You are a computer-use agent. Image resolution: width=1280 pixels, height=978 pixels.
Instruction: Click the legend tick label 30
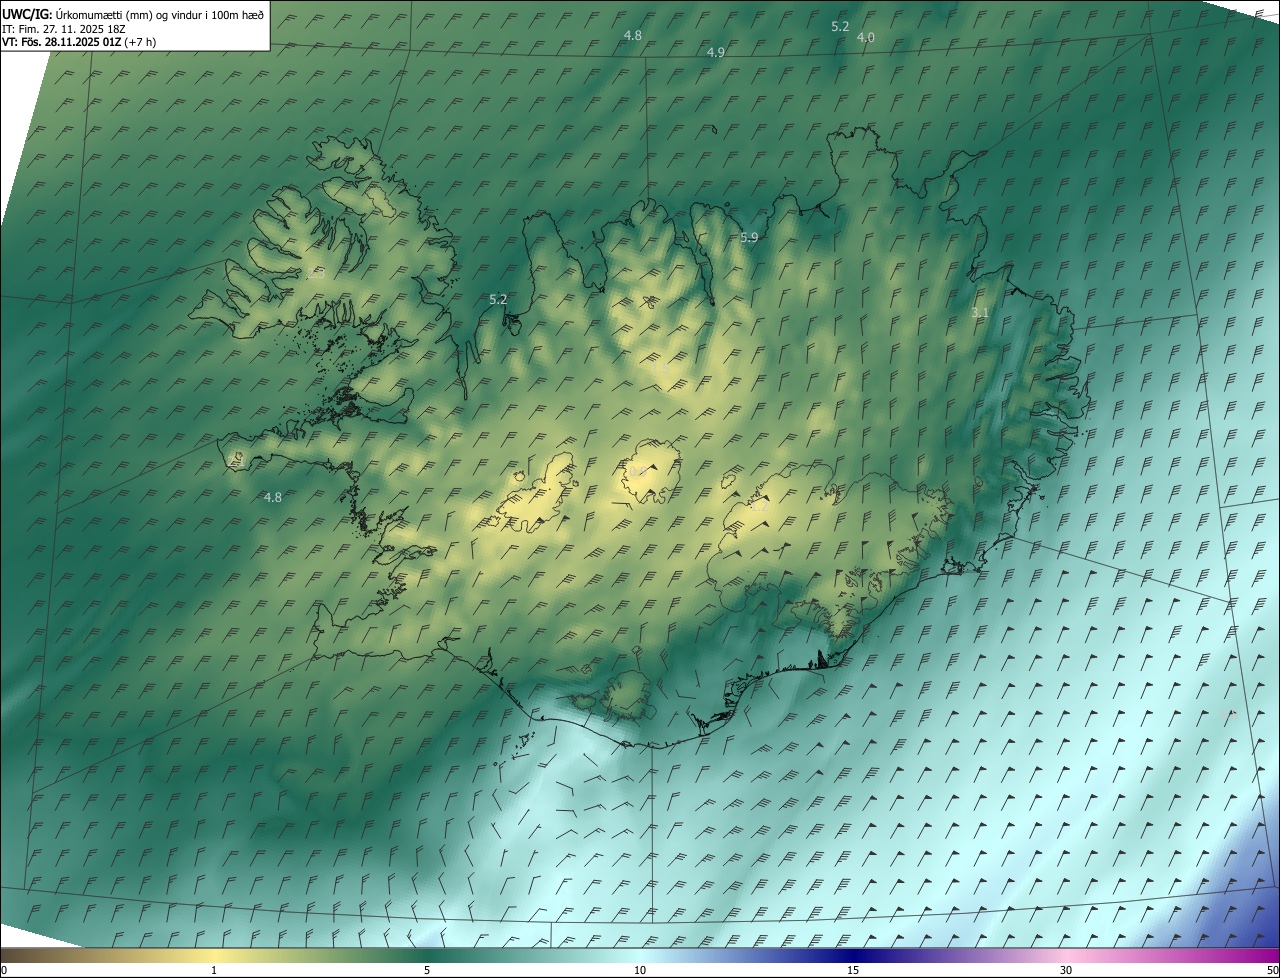coord(1066,971)
